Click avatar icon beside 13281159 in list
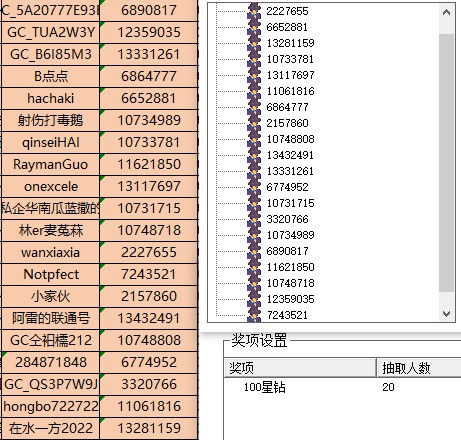Screen dimensions: 461x440 tap(254, 43)
